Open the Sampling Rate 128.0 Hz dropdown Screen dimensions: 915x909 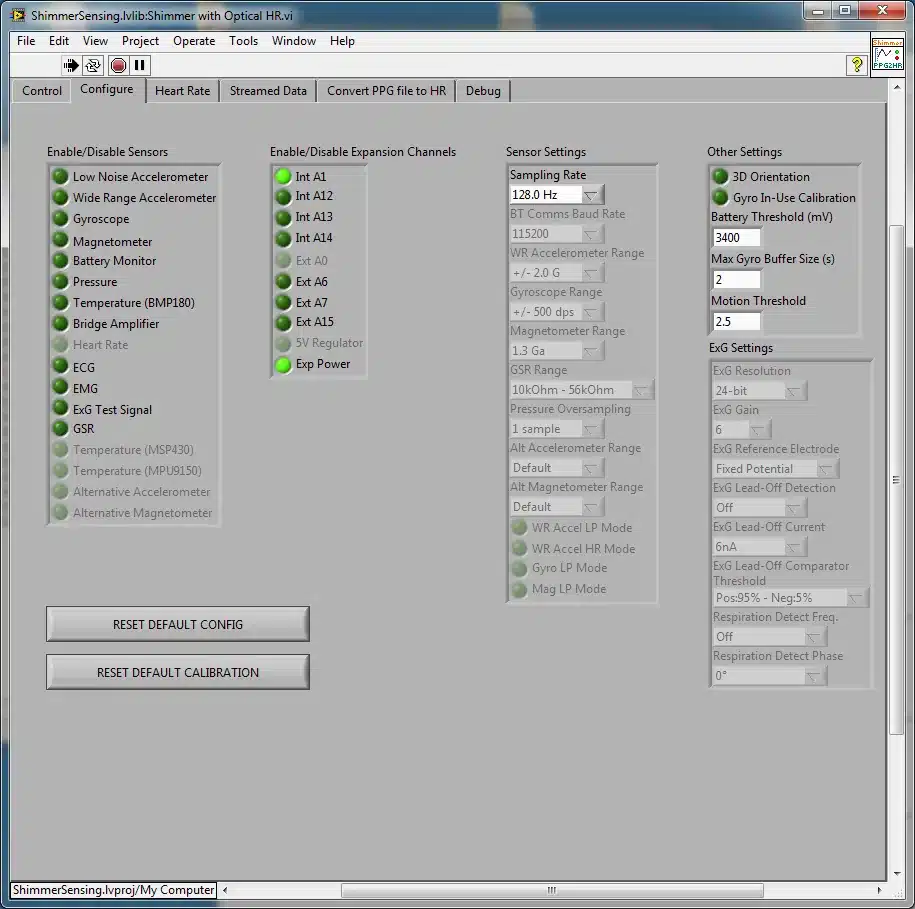(x=557, y=195)
